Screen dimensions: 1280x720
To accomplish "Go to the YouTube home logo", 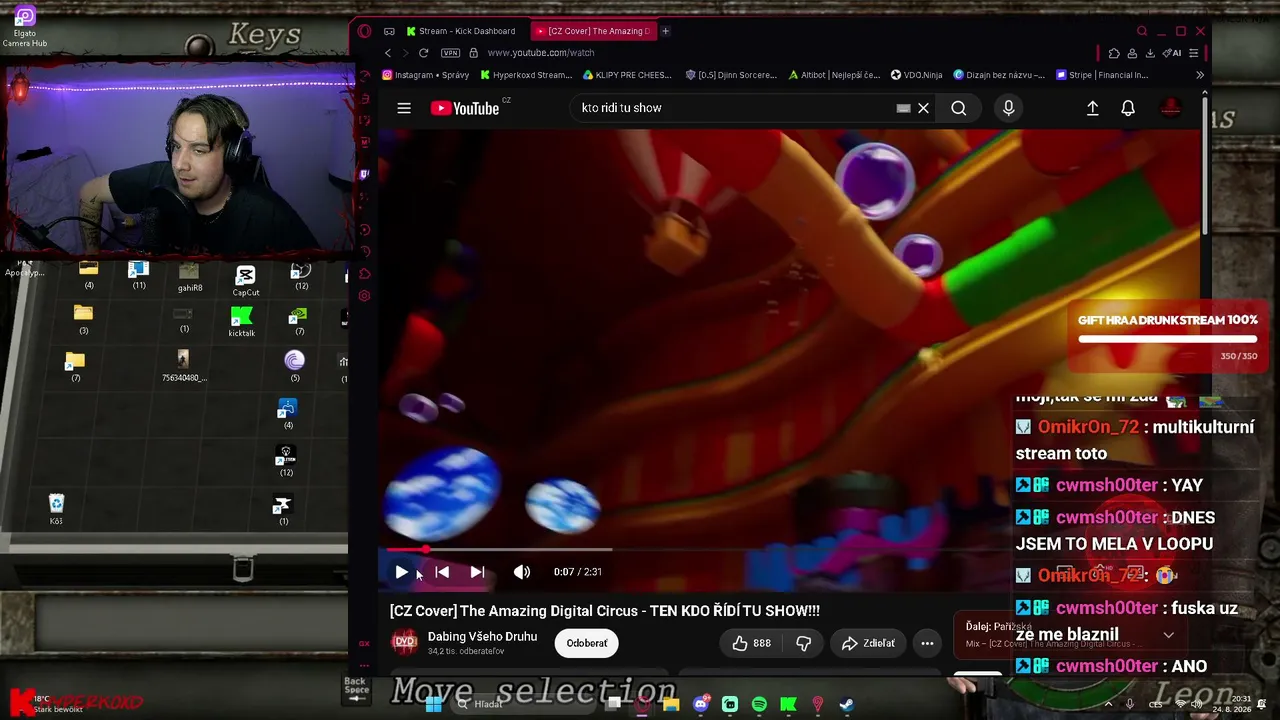I will (x=466, y=108).
